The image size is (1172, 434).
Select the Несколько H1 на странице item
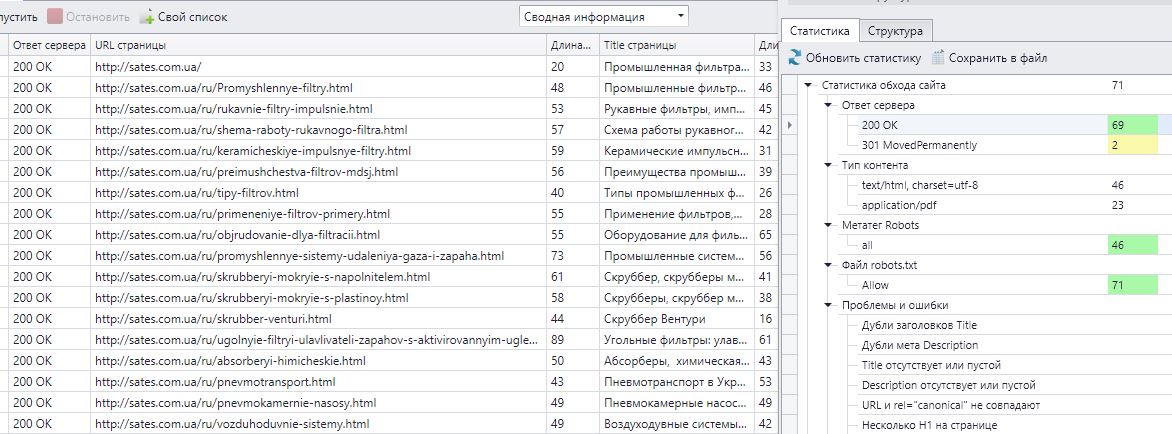tap(929, 425)
